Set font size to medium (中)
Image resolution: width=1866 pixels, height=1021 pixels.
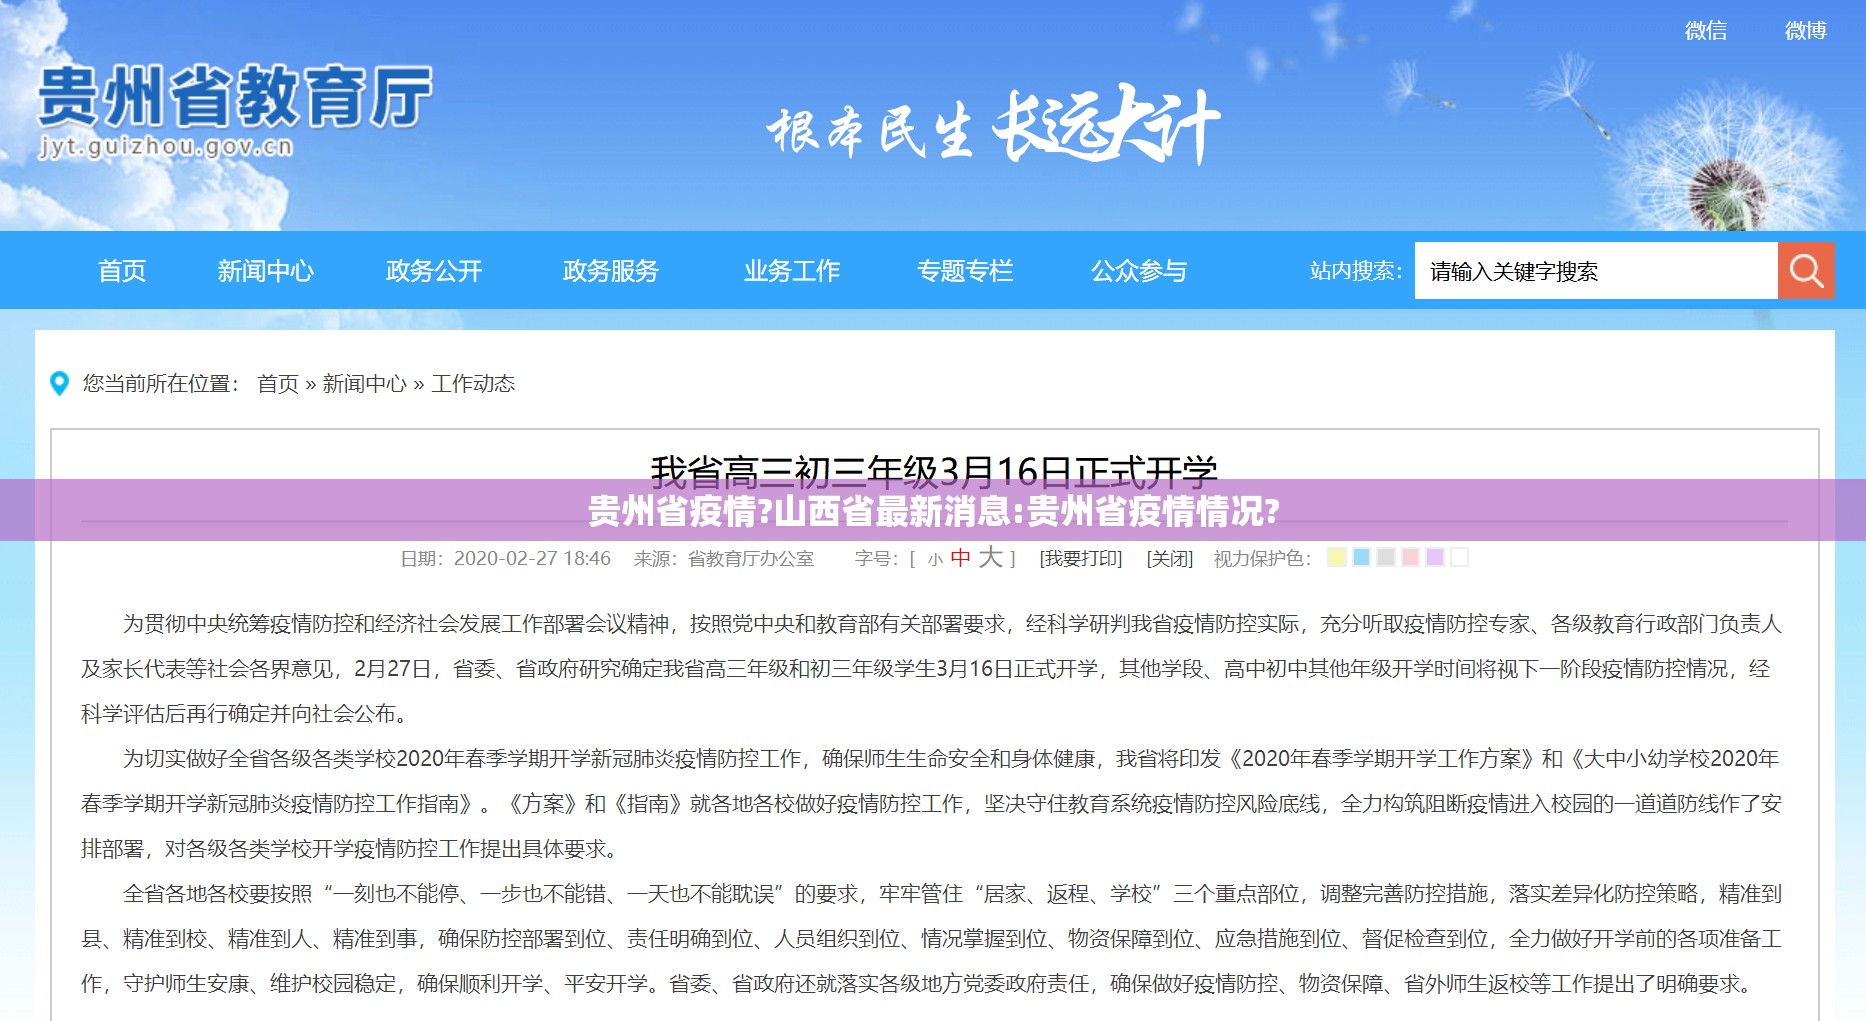pyautogui.click(x=960, y=558)
